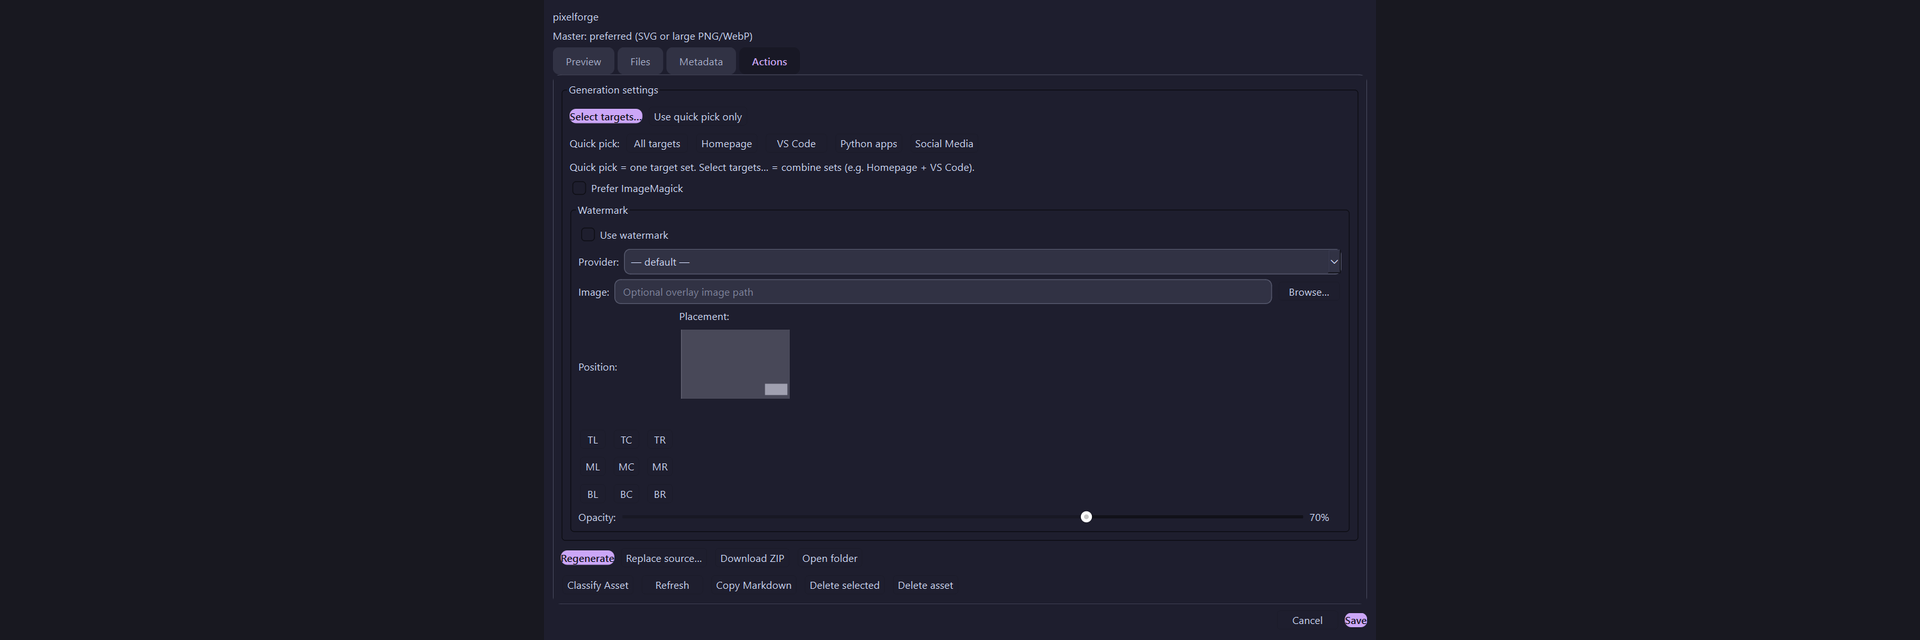Click the Regenerate button
The height and width of the screenshot is (640, 1920).
pos(588,558)
